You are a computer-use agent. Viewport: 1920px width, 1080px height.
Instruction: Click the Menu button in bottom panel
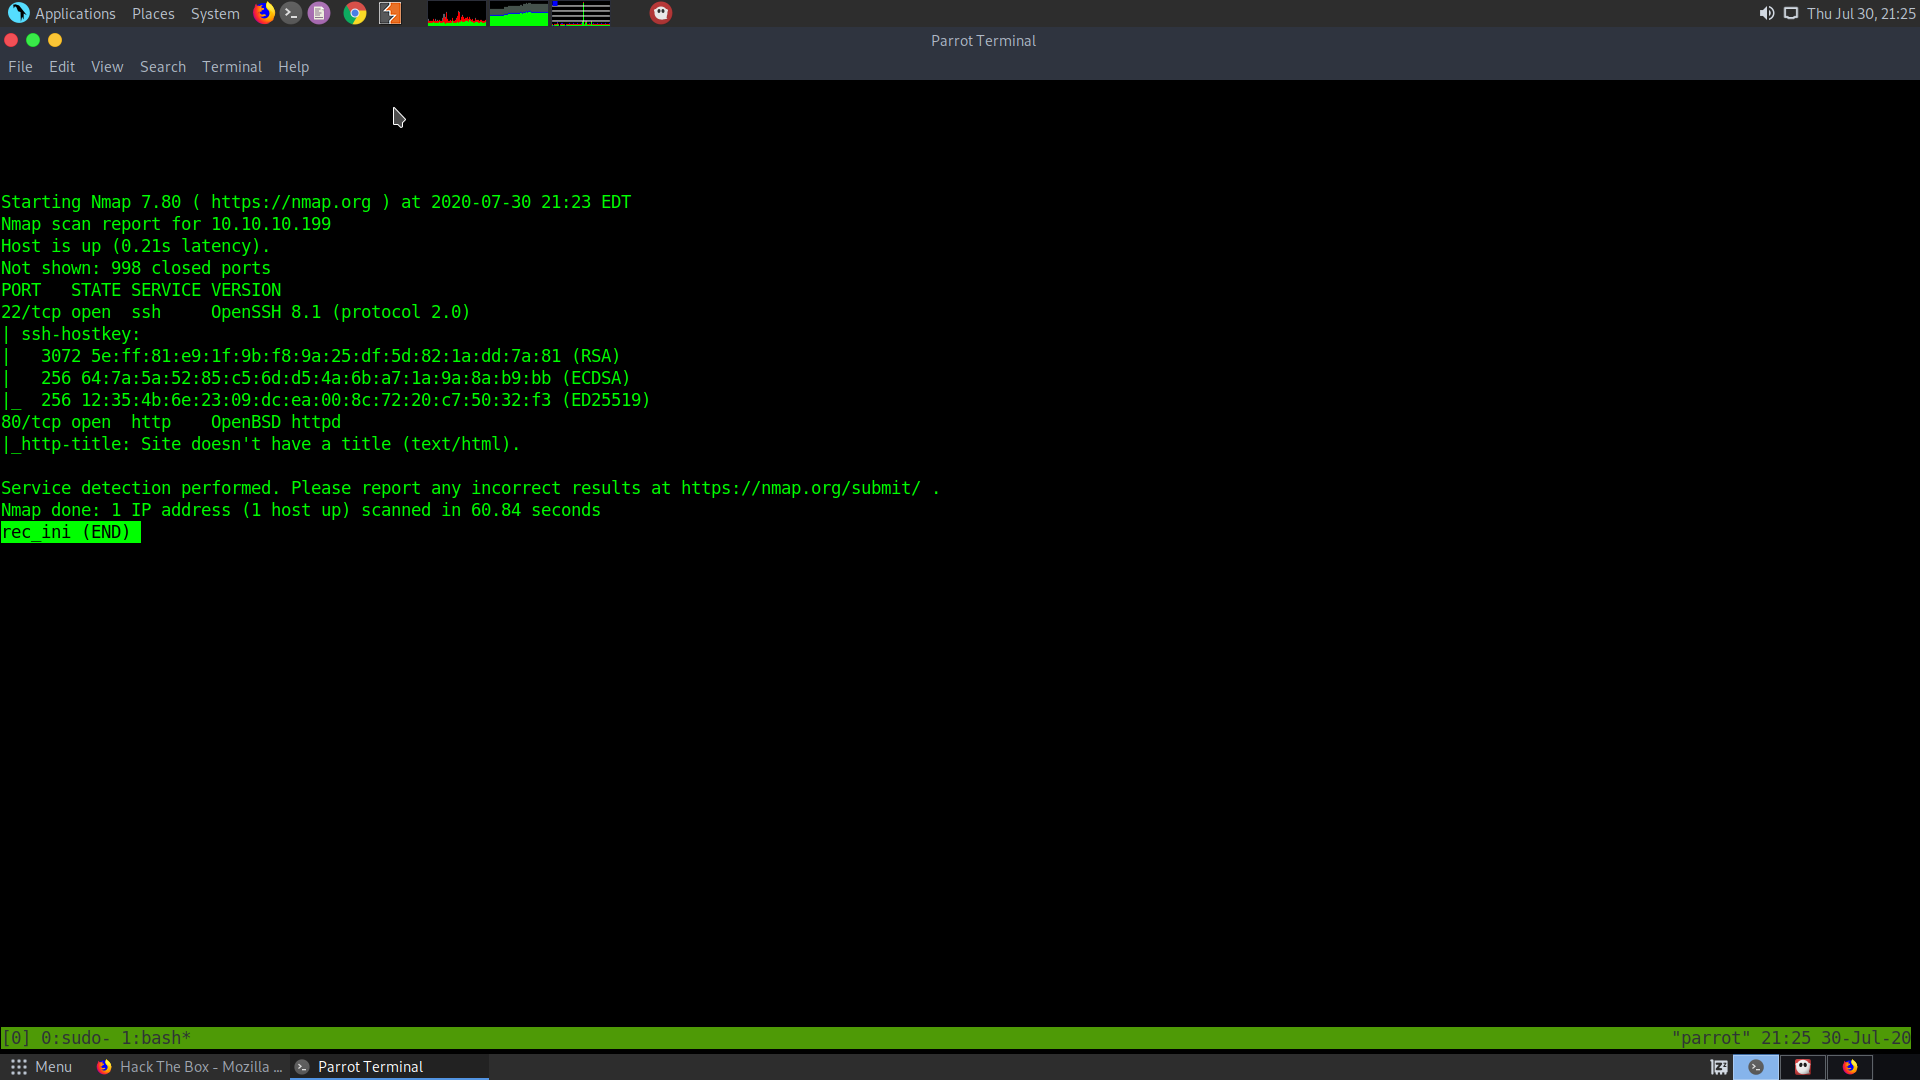[41, 1067]
